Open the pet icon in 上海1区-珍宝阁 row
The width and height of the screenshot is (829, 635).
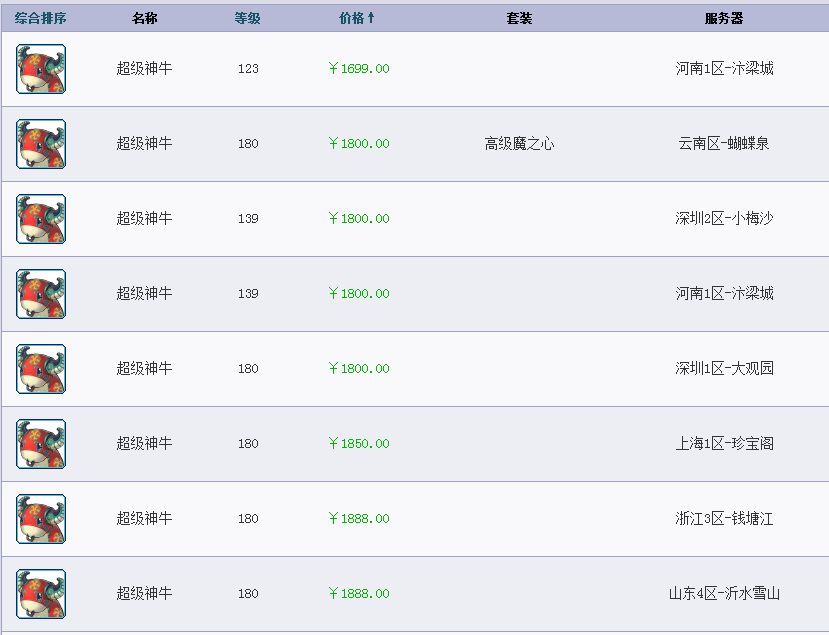click(x=41, y=444)
